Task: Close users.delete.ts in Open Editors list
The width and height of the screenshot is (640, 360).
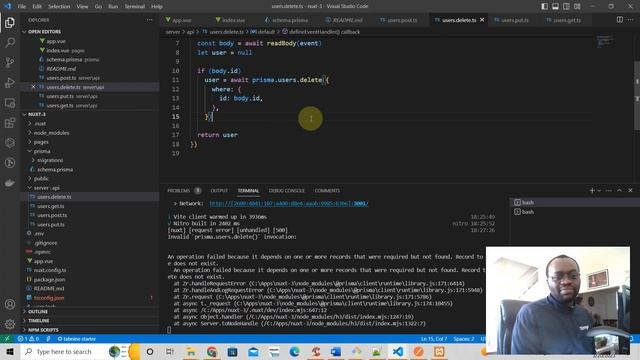Action: (x=33, y=87)
